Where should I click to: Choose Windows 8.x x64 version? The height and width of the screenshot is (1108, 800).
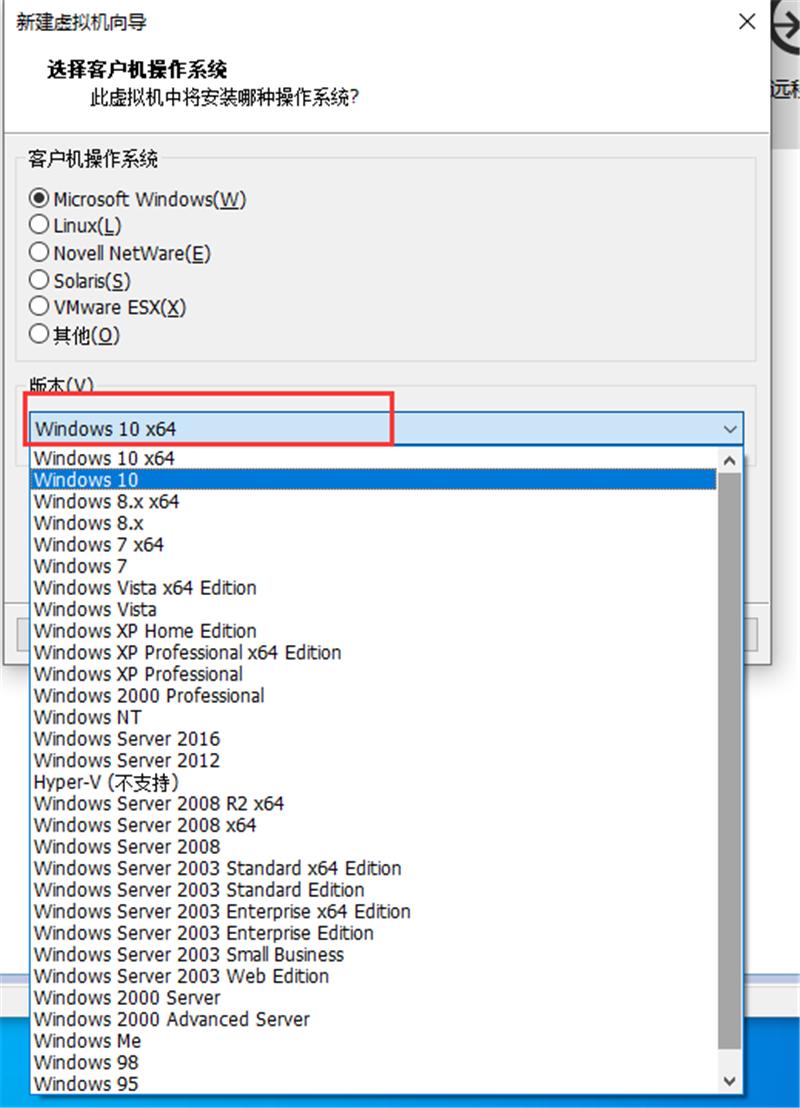374,502
